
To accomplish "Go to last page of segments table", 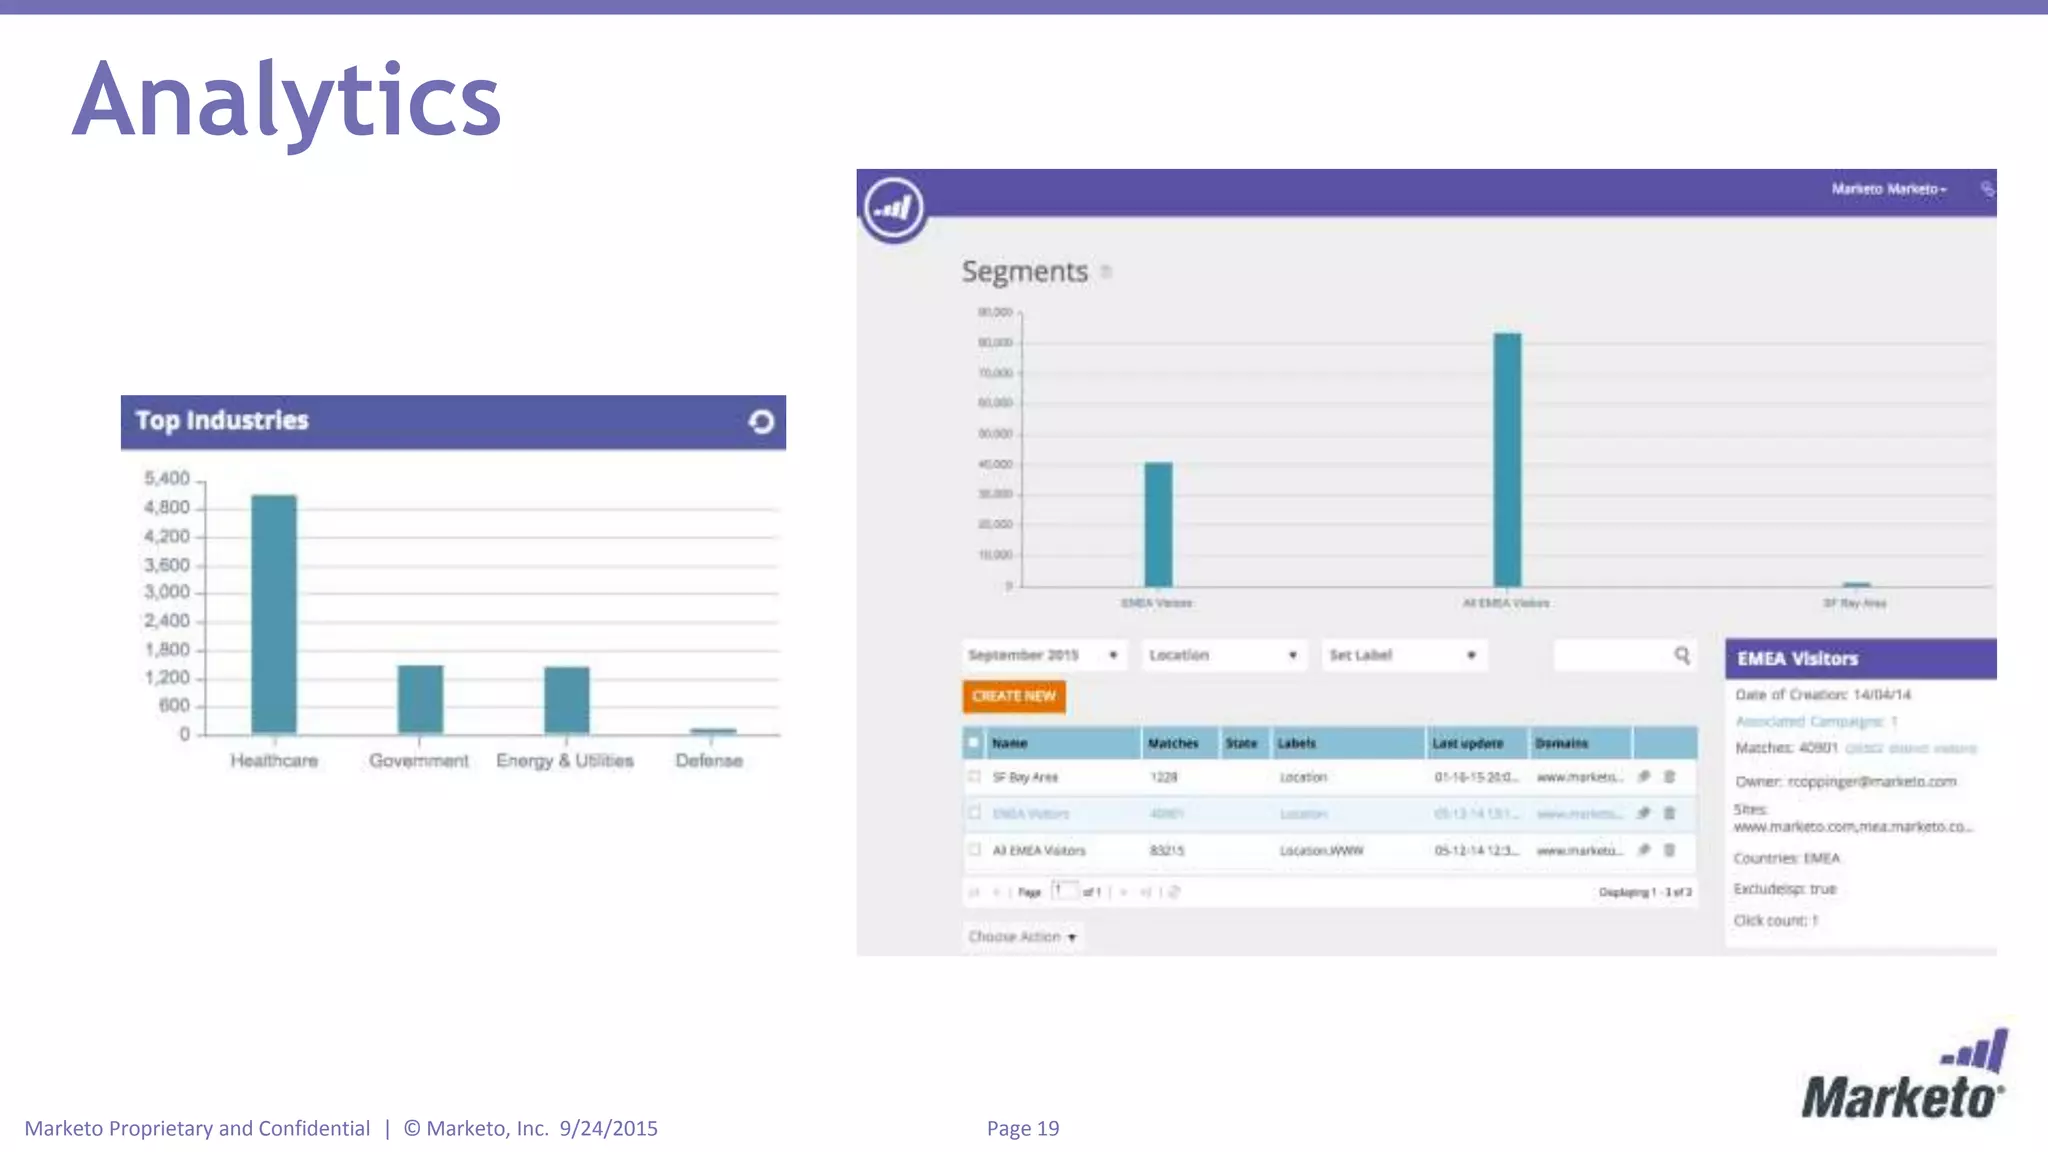I will point(1146,892).
